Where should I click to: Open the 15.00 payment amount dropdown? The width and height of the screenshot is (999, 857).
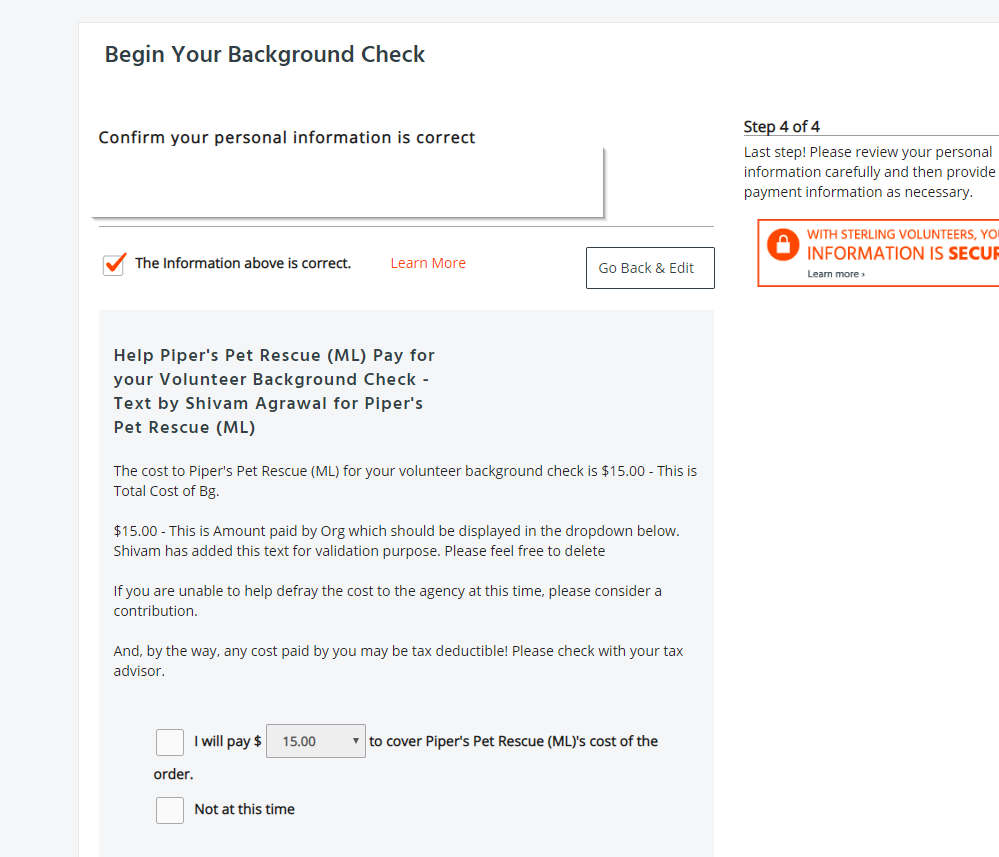point(316,741)
